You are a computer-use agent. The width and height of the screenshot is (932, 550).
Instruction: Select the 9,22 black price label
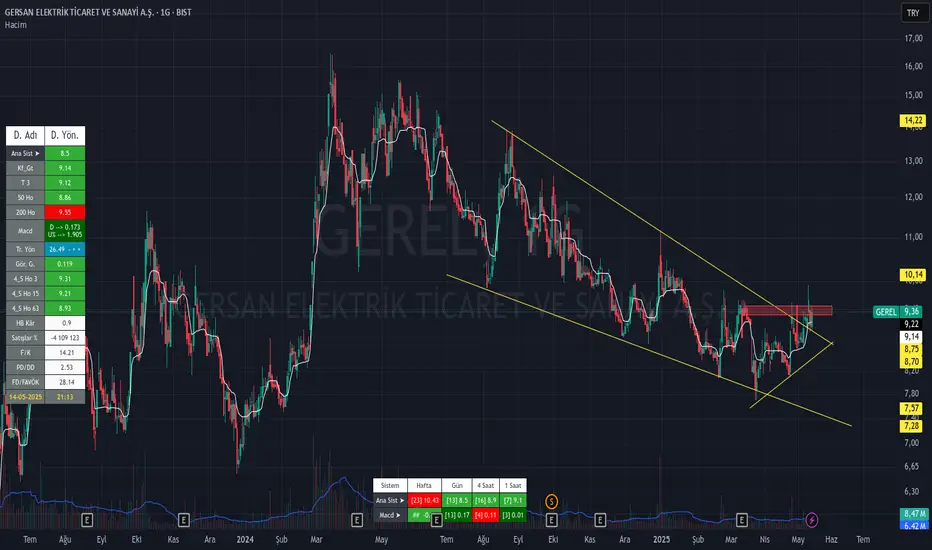[912, 324]
